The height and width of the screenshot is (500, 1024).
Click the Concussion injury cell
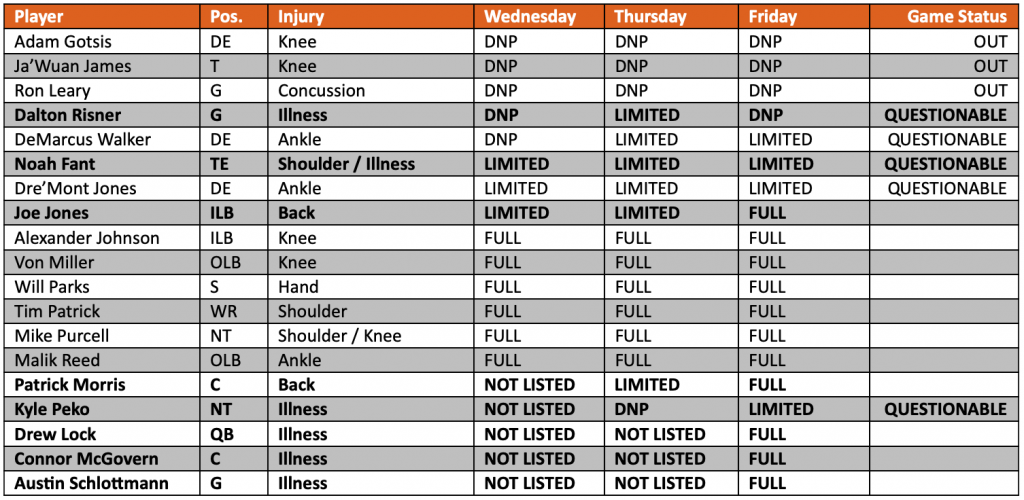321,90
